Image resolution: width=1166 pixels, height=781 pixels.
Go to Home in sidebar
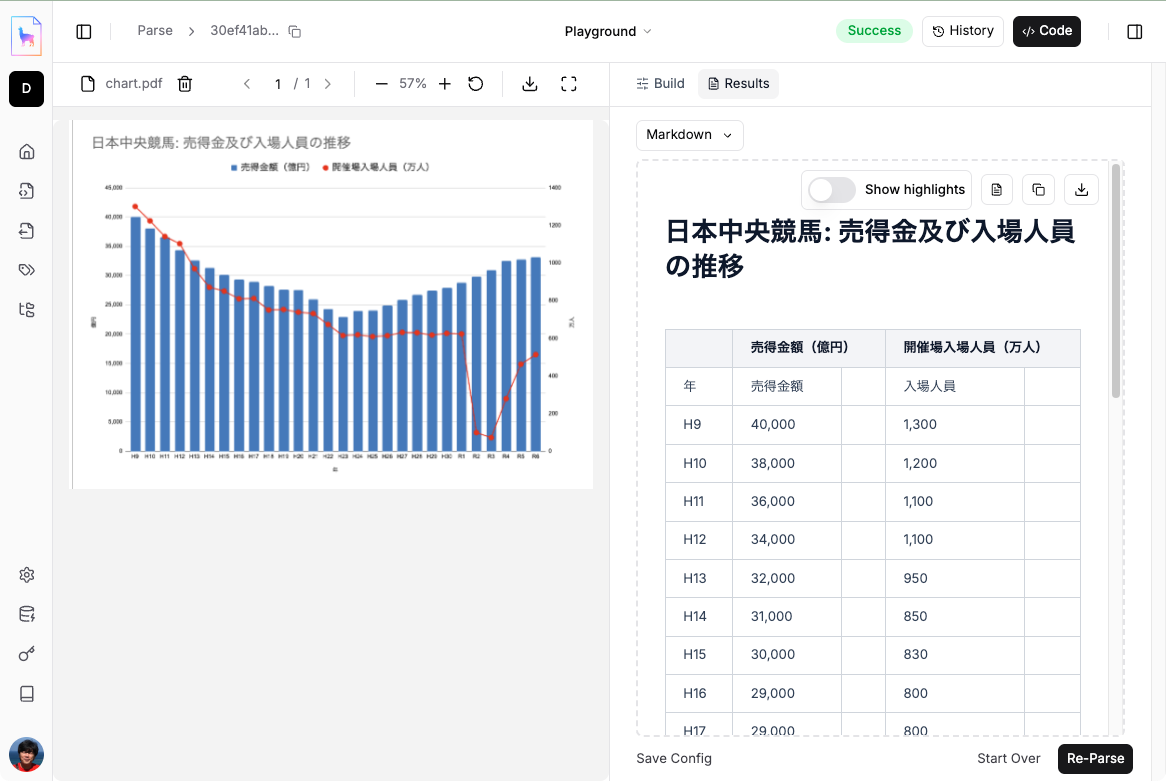27,152
